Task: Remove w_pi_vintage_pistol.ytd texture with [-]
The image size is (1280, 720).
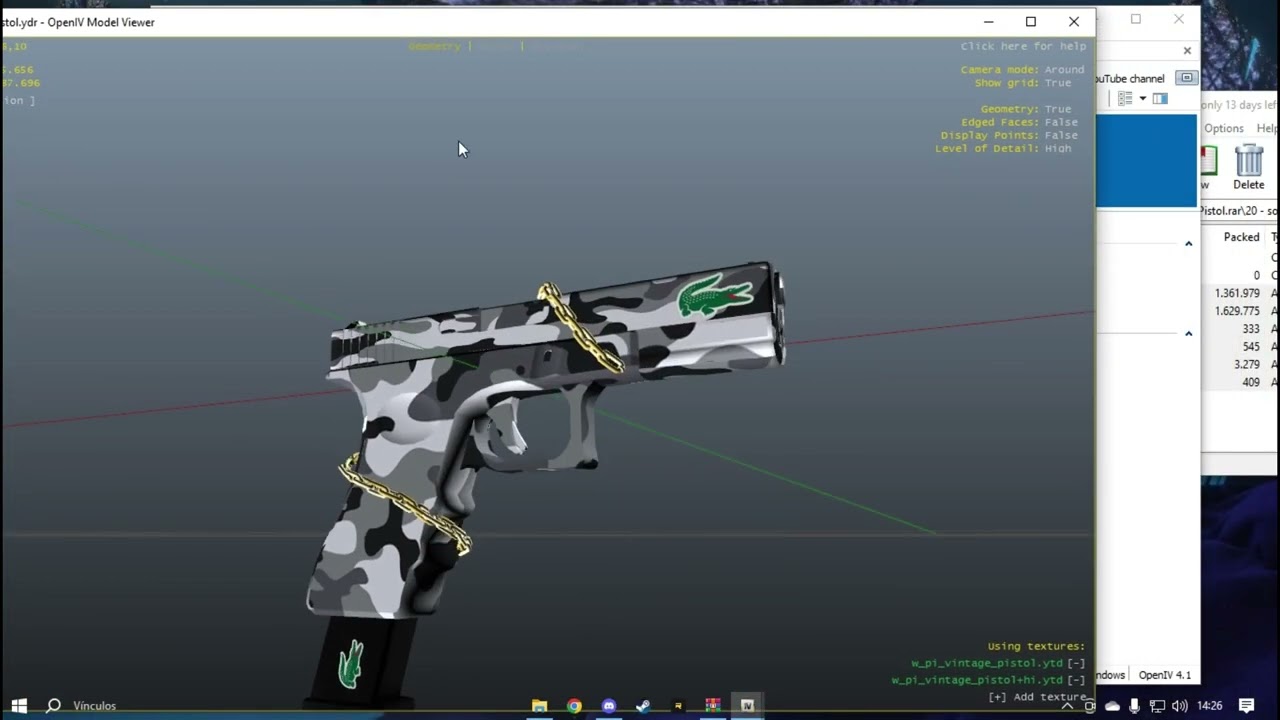Action: [1076, 663]
